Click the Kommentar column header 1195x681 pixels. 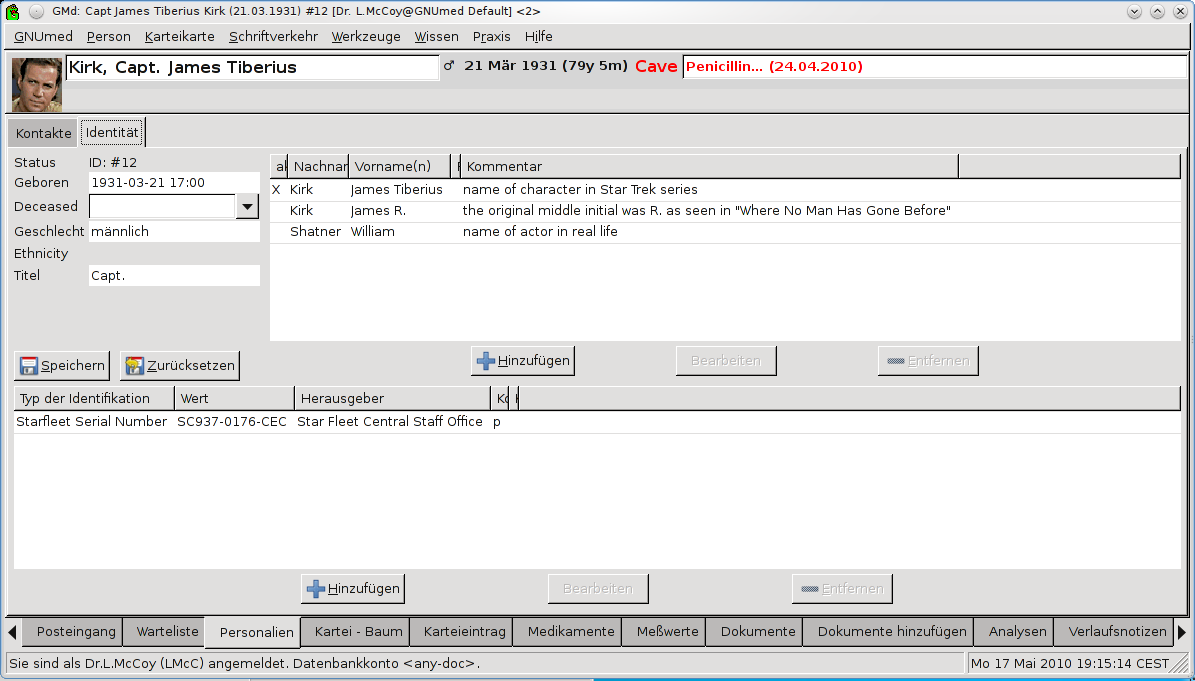pos(710,166)
